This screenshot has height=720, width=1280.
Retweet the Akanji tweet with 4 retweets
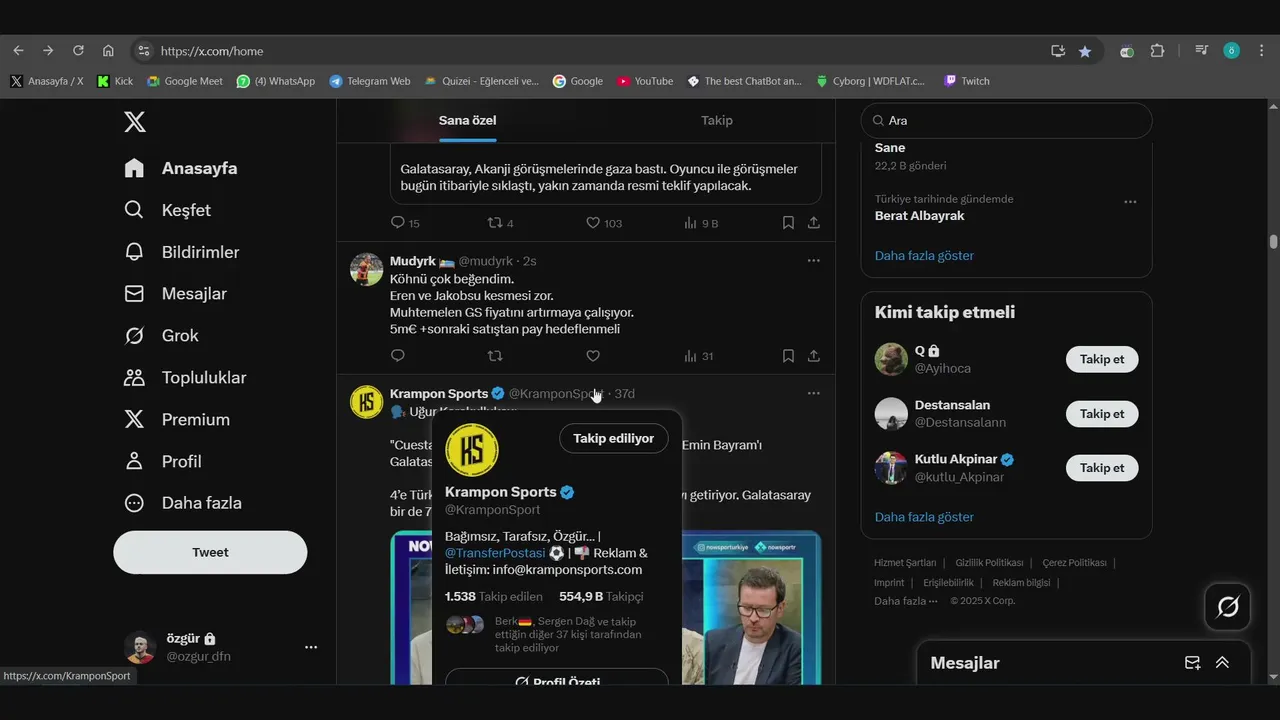coord(500,223)
